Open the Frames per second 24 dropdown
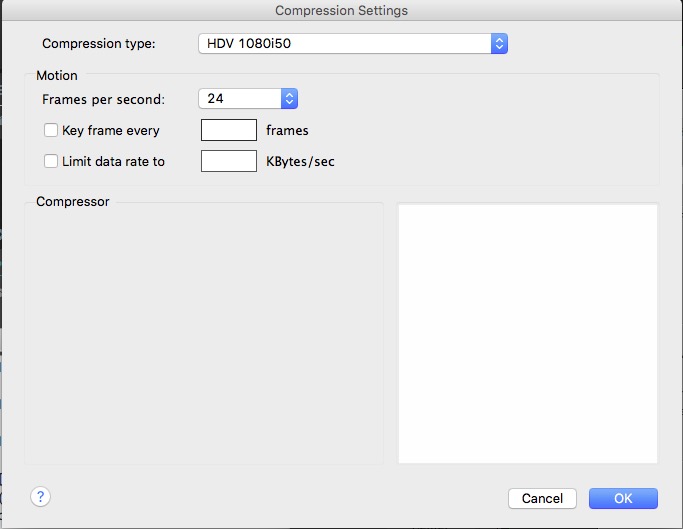 pyautogui.click(x=248, y=98)
